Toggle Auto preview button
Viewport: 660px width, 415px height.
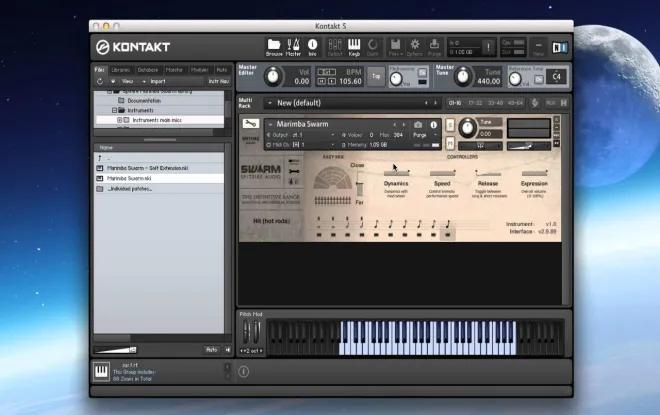point(211,350)
